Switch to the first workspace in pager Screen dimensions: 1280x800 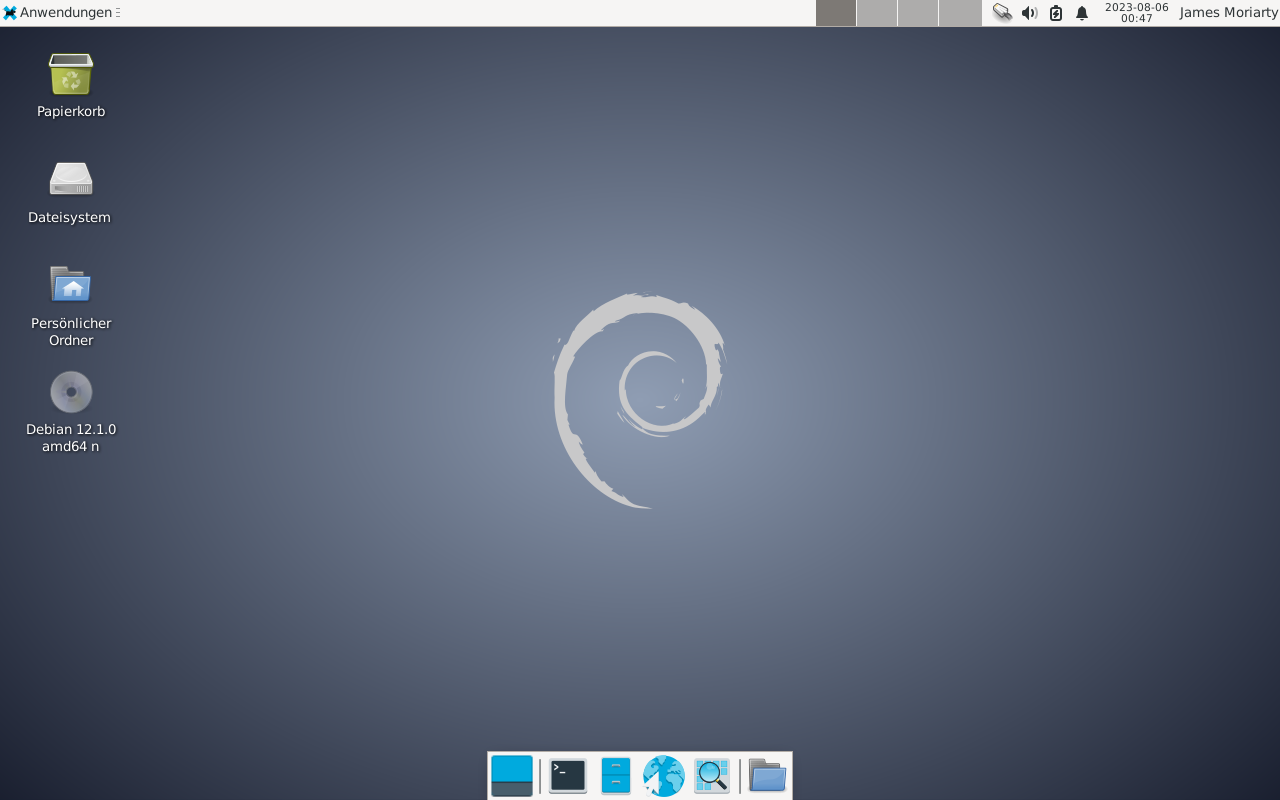tap(836, 13)
